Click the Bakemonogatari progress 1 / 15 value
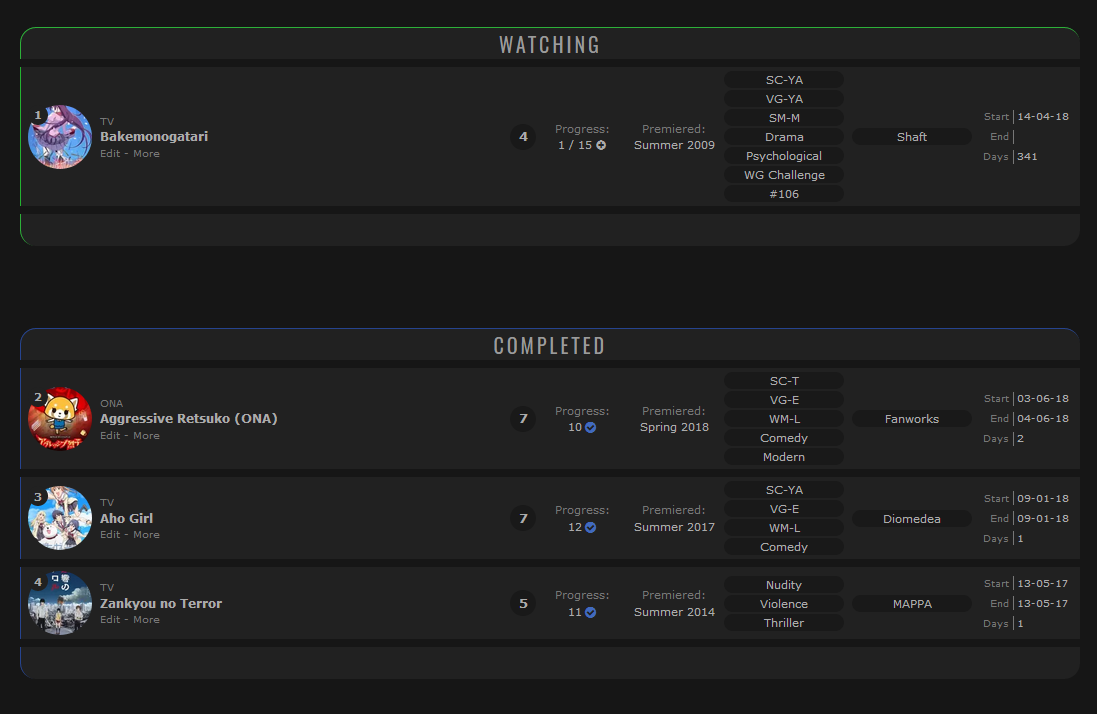The height and width of the screenshot is (714, 1097). [x=575, y=145]
